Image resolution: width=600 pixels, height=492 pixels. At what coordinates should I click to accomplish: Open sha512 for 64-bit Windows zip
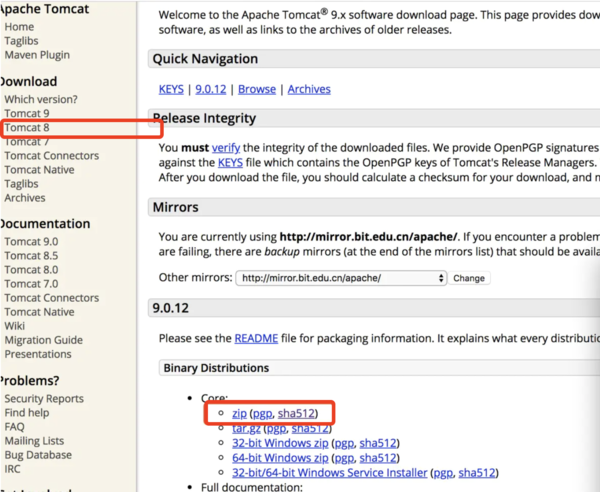click(x=378, y=458)
